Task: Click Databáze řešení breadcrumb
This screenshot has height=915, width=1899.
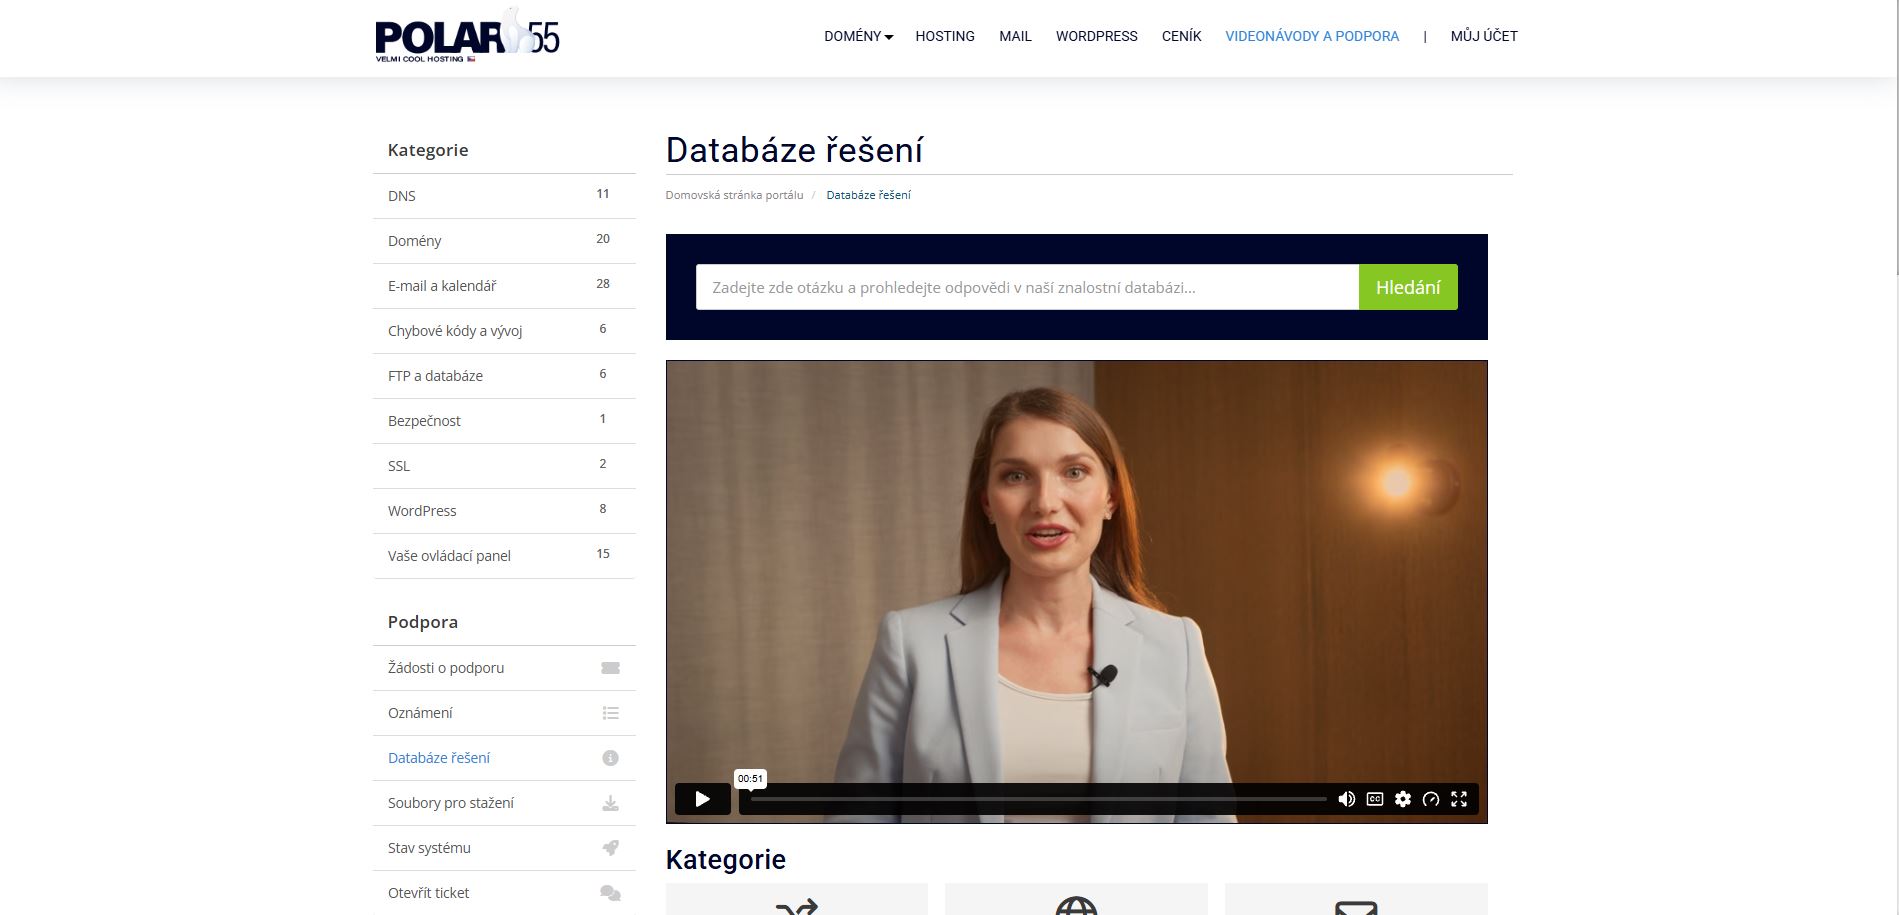Action: [x=868, y=195]
